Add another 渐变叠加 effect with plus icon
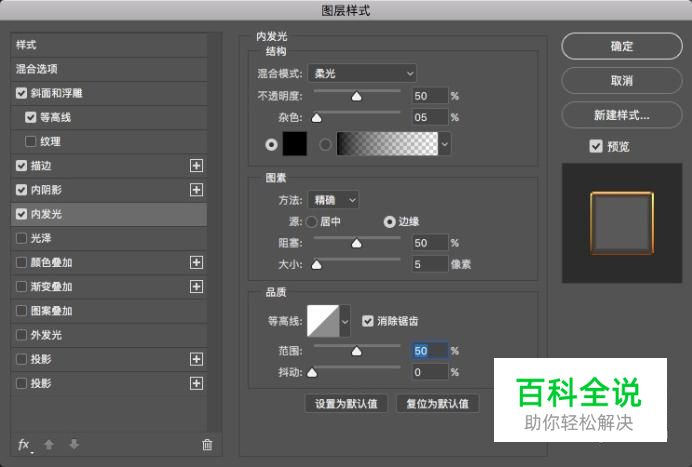The image size is (692, 467). click(196, 286)
